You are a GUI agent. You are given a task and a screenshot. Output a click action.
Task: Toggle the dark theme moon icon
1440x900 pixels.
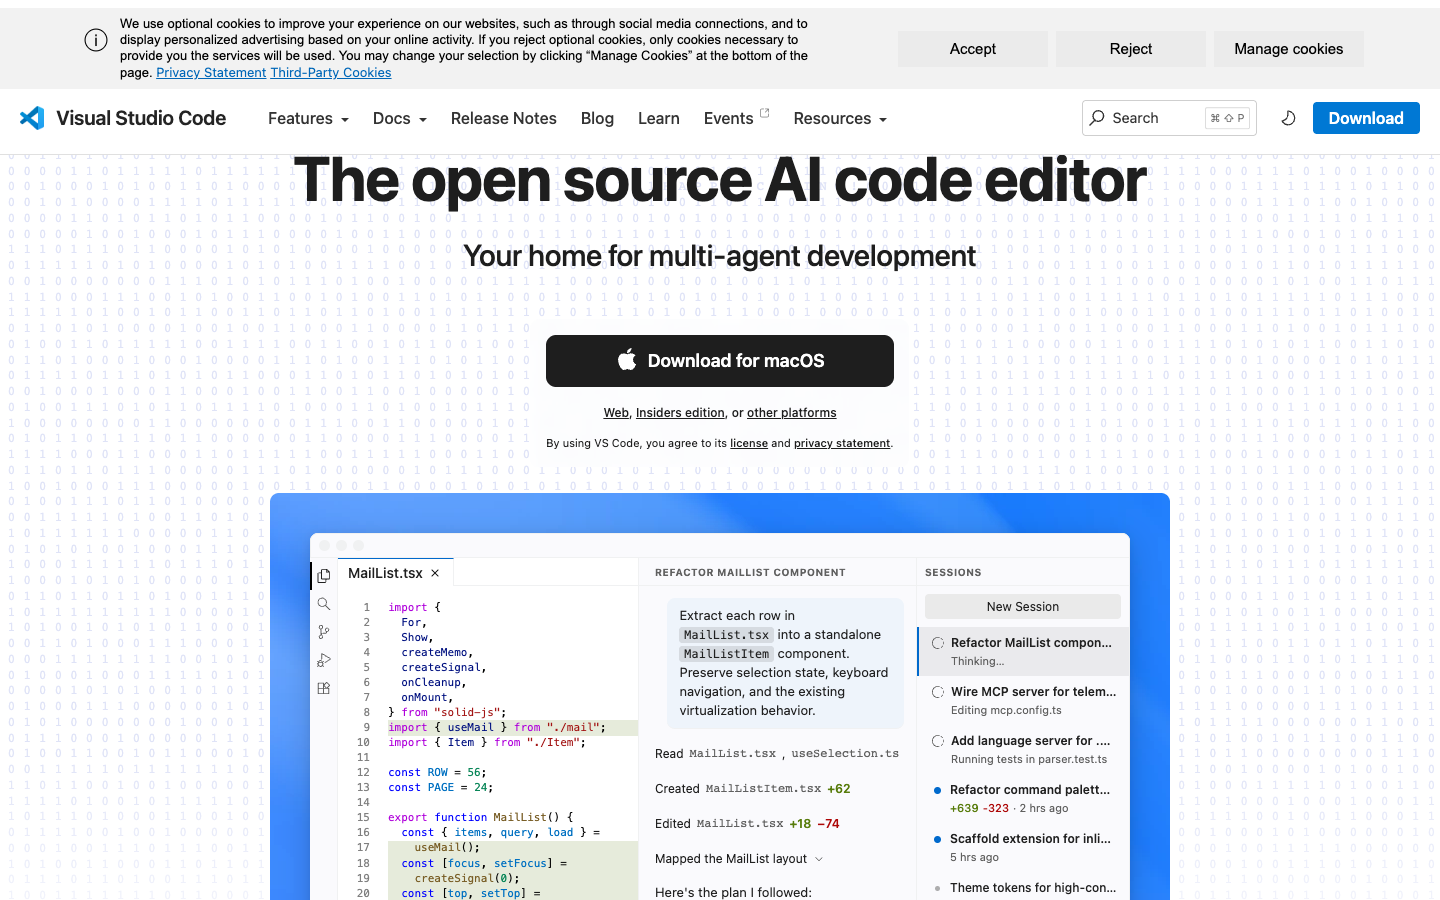[x=1288, y=118]
